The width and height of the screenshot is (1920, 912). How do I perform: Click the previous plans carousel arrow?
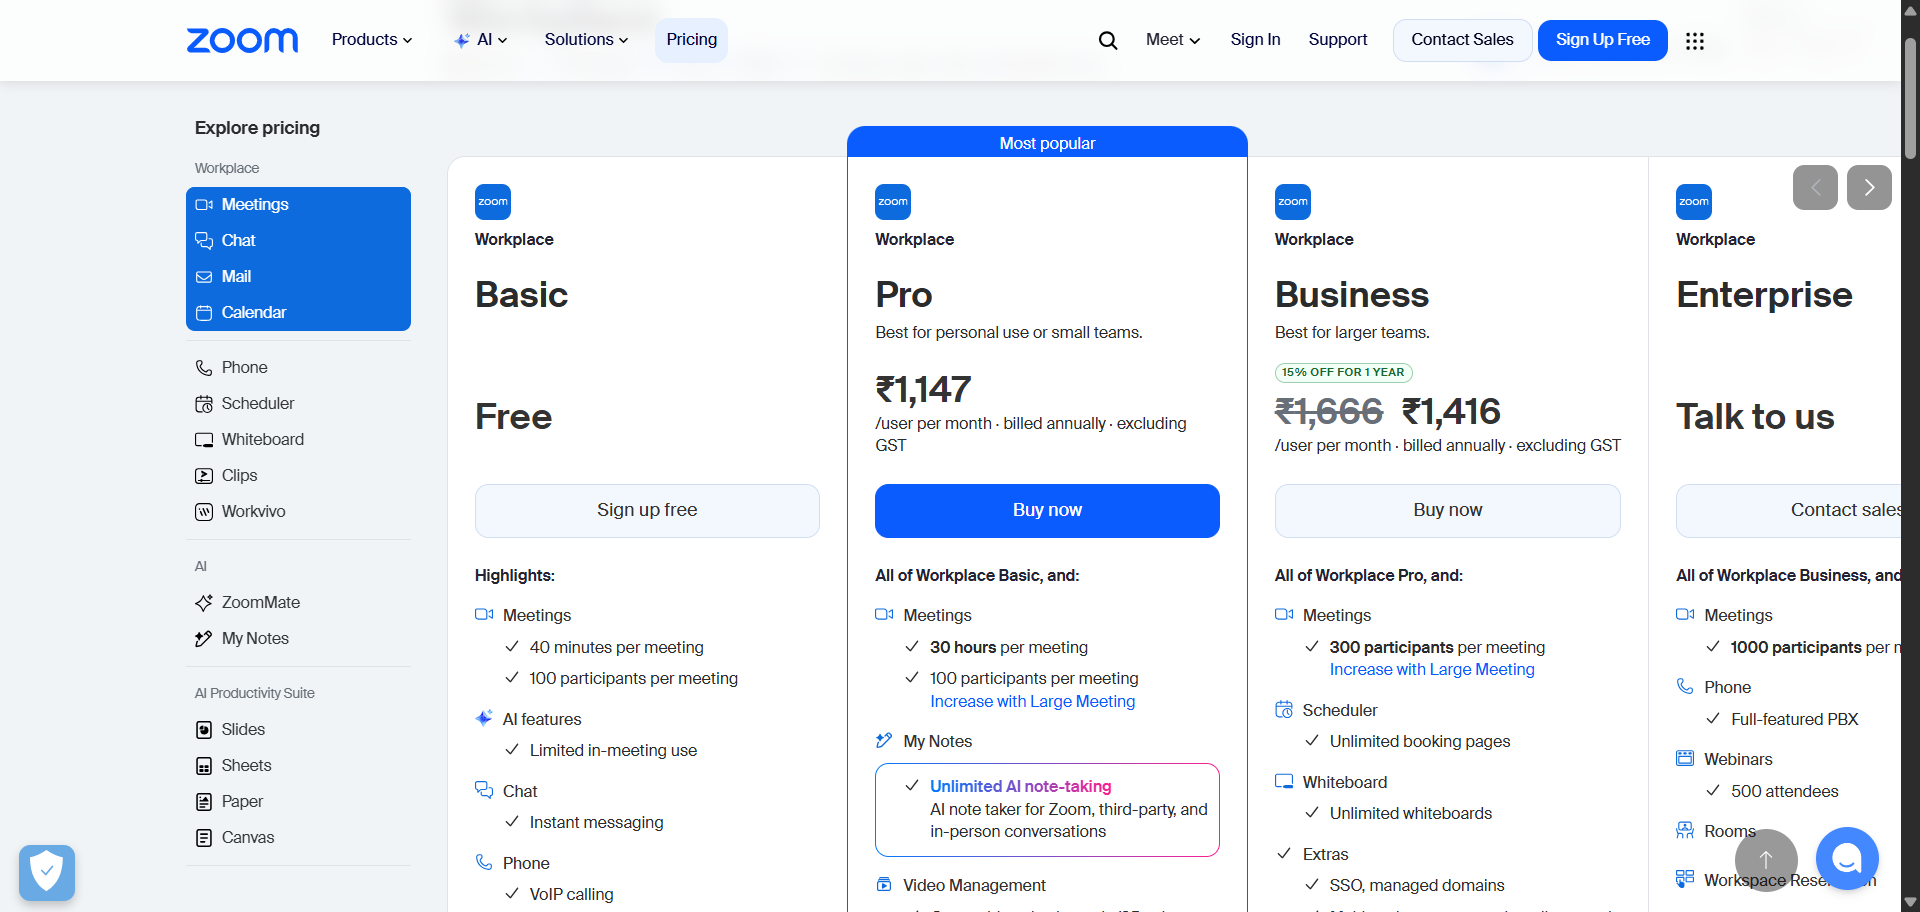(1815, 187)
